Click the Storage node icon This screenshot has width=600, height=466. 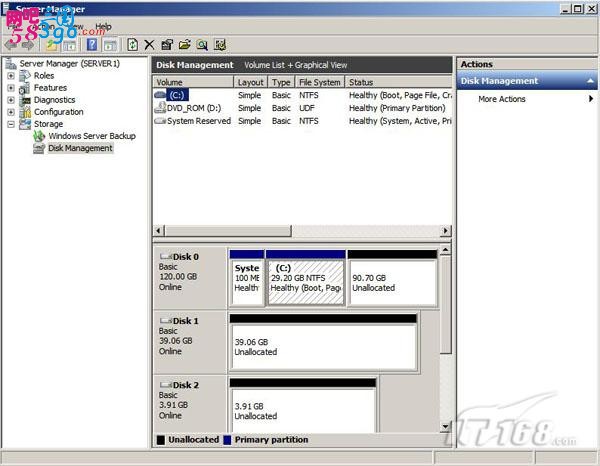(25, 124)
